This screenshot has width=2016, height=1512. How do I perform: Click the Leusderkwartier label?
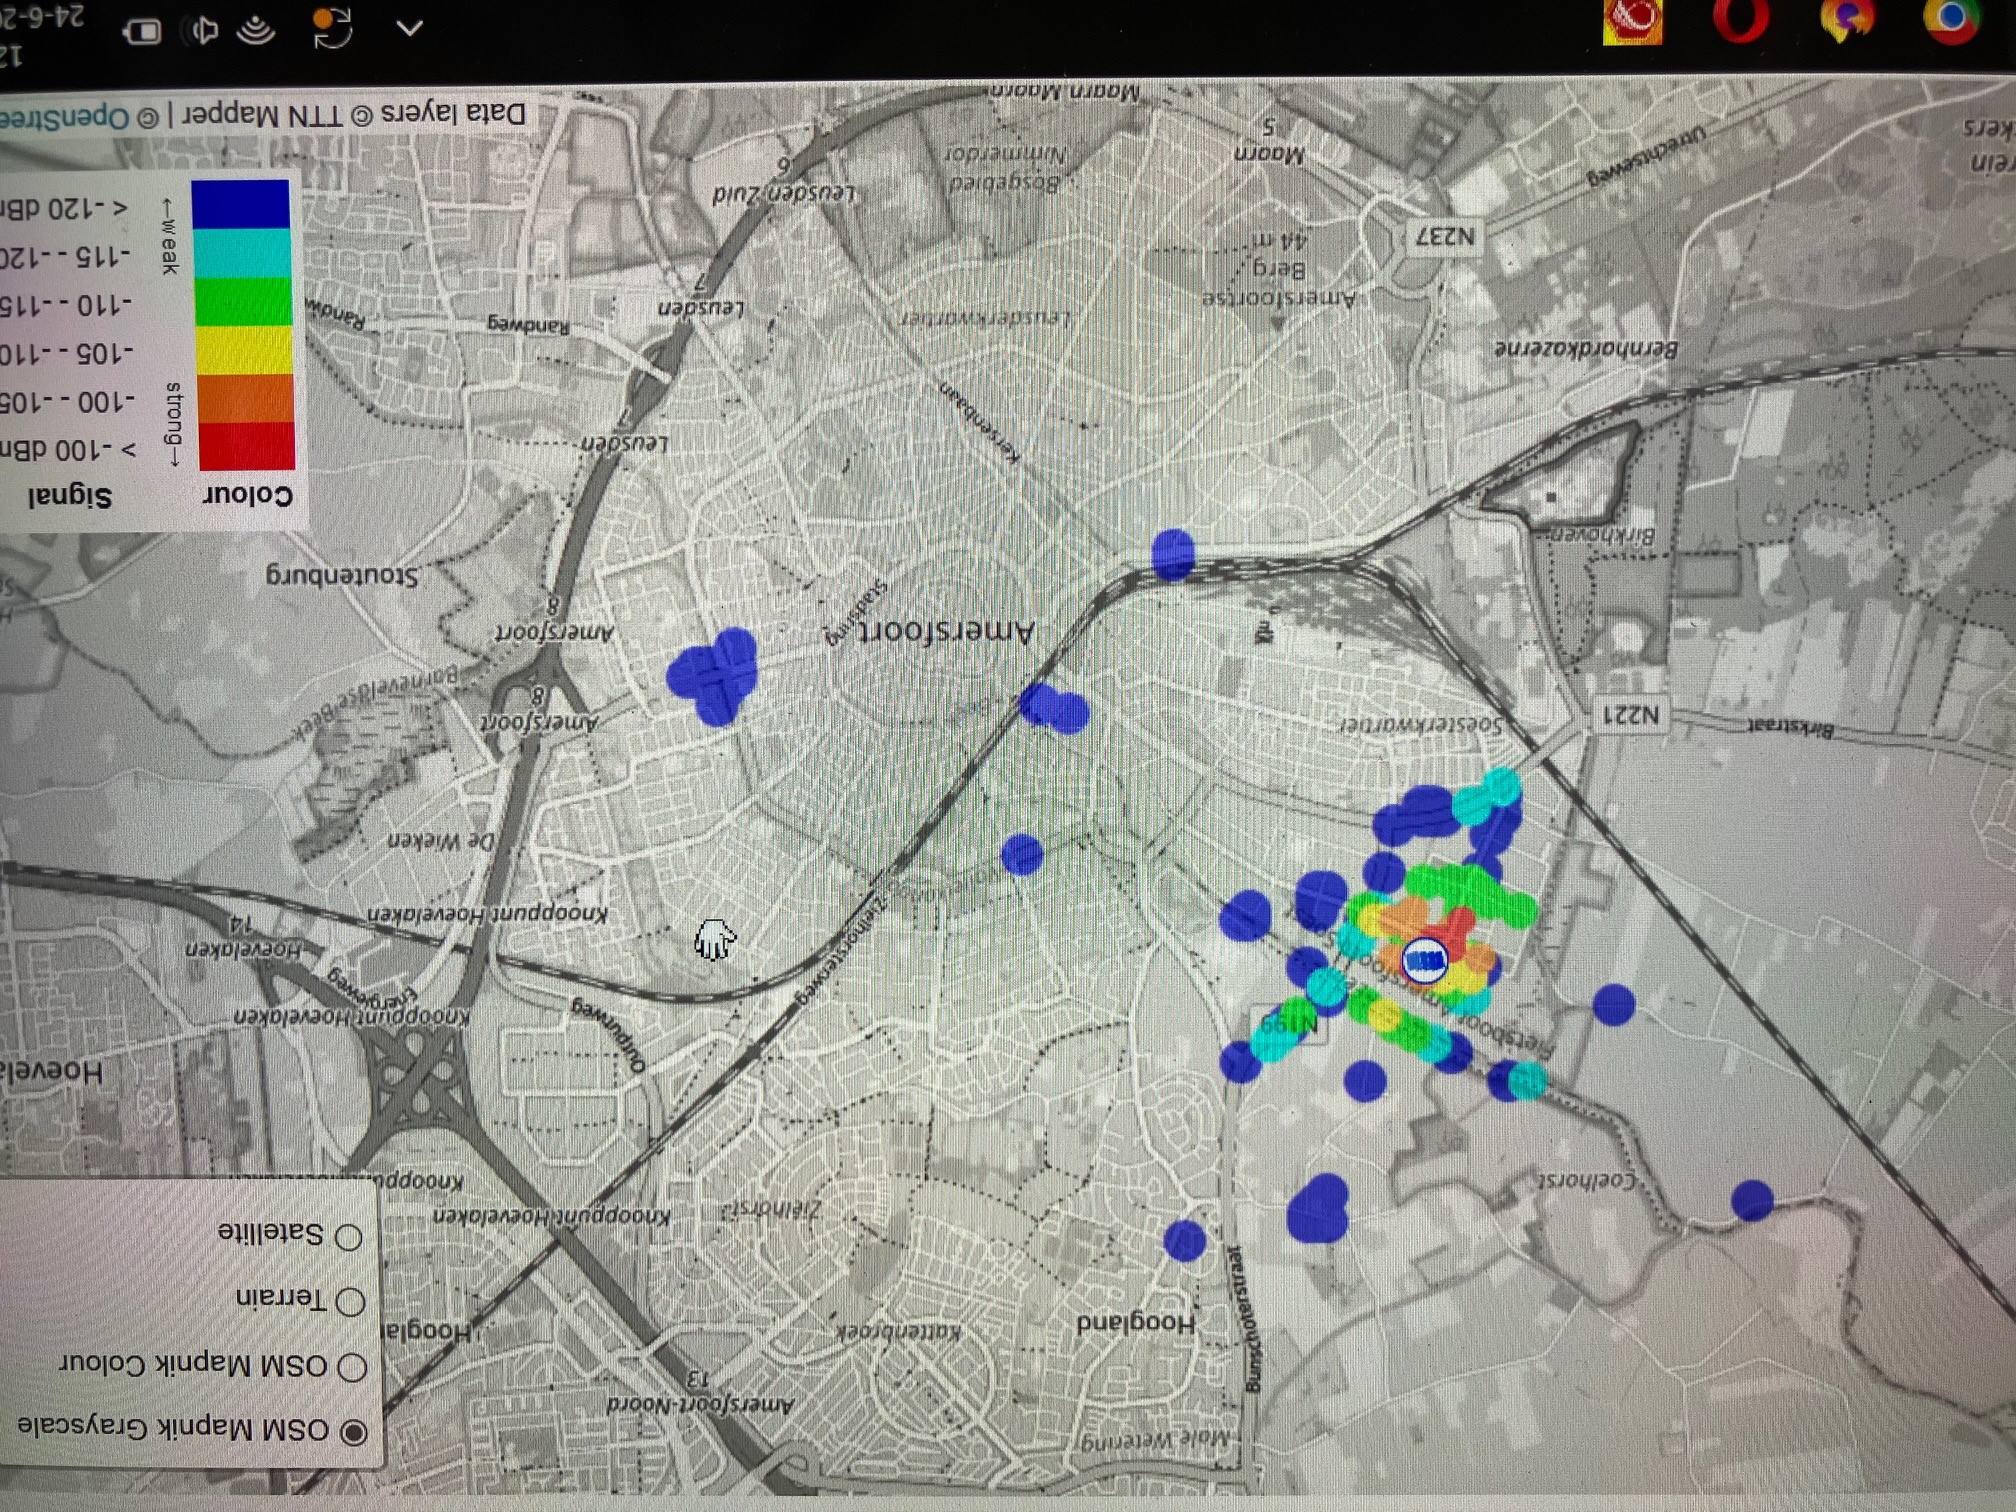coord(985,318)
